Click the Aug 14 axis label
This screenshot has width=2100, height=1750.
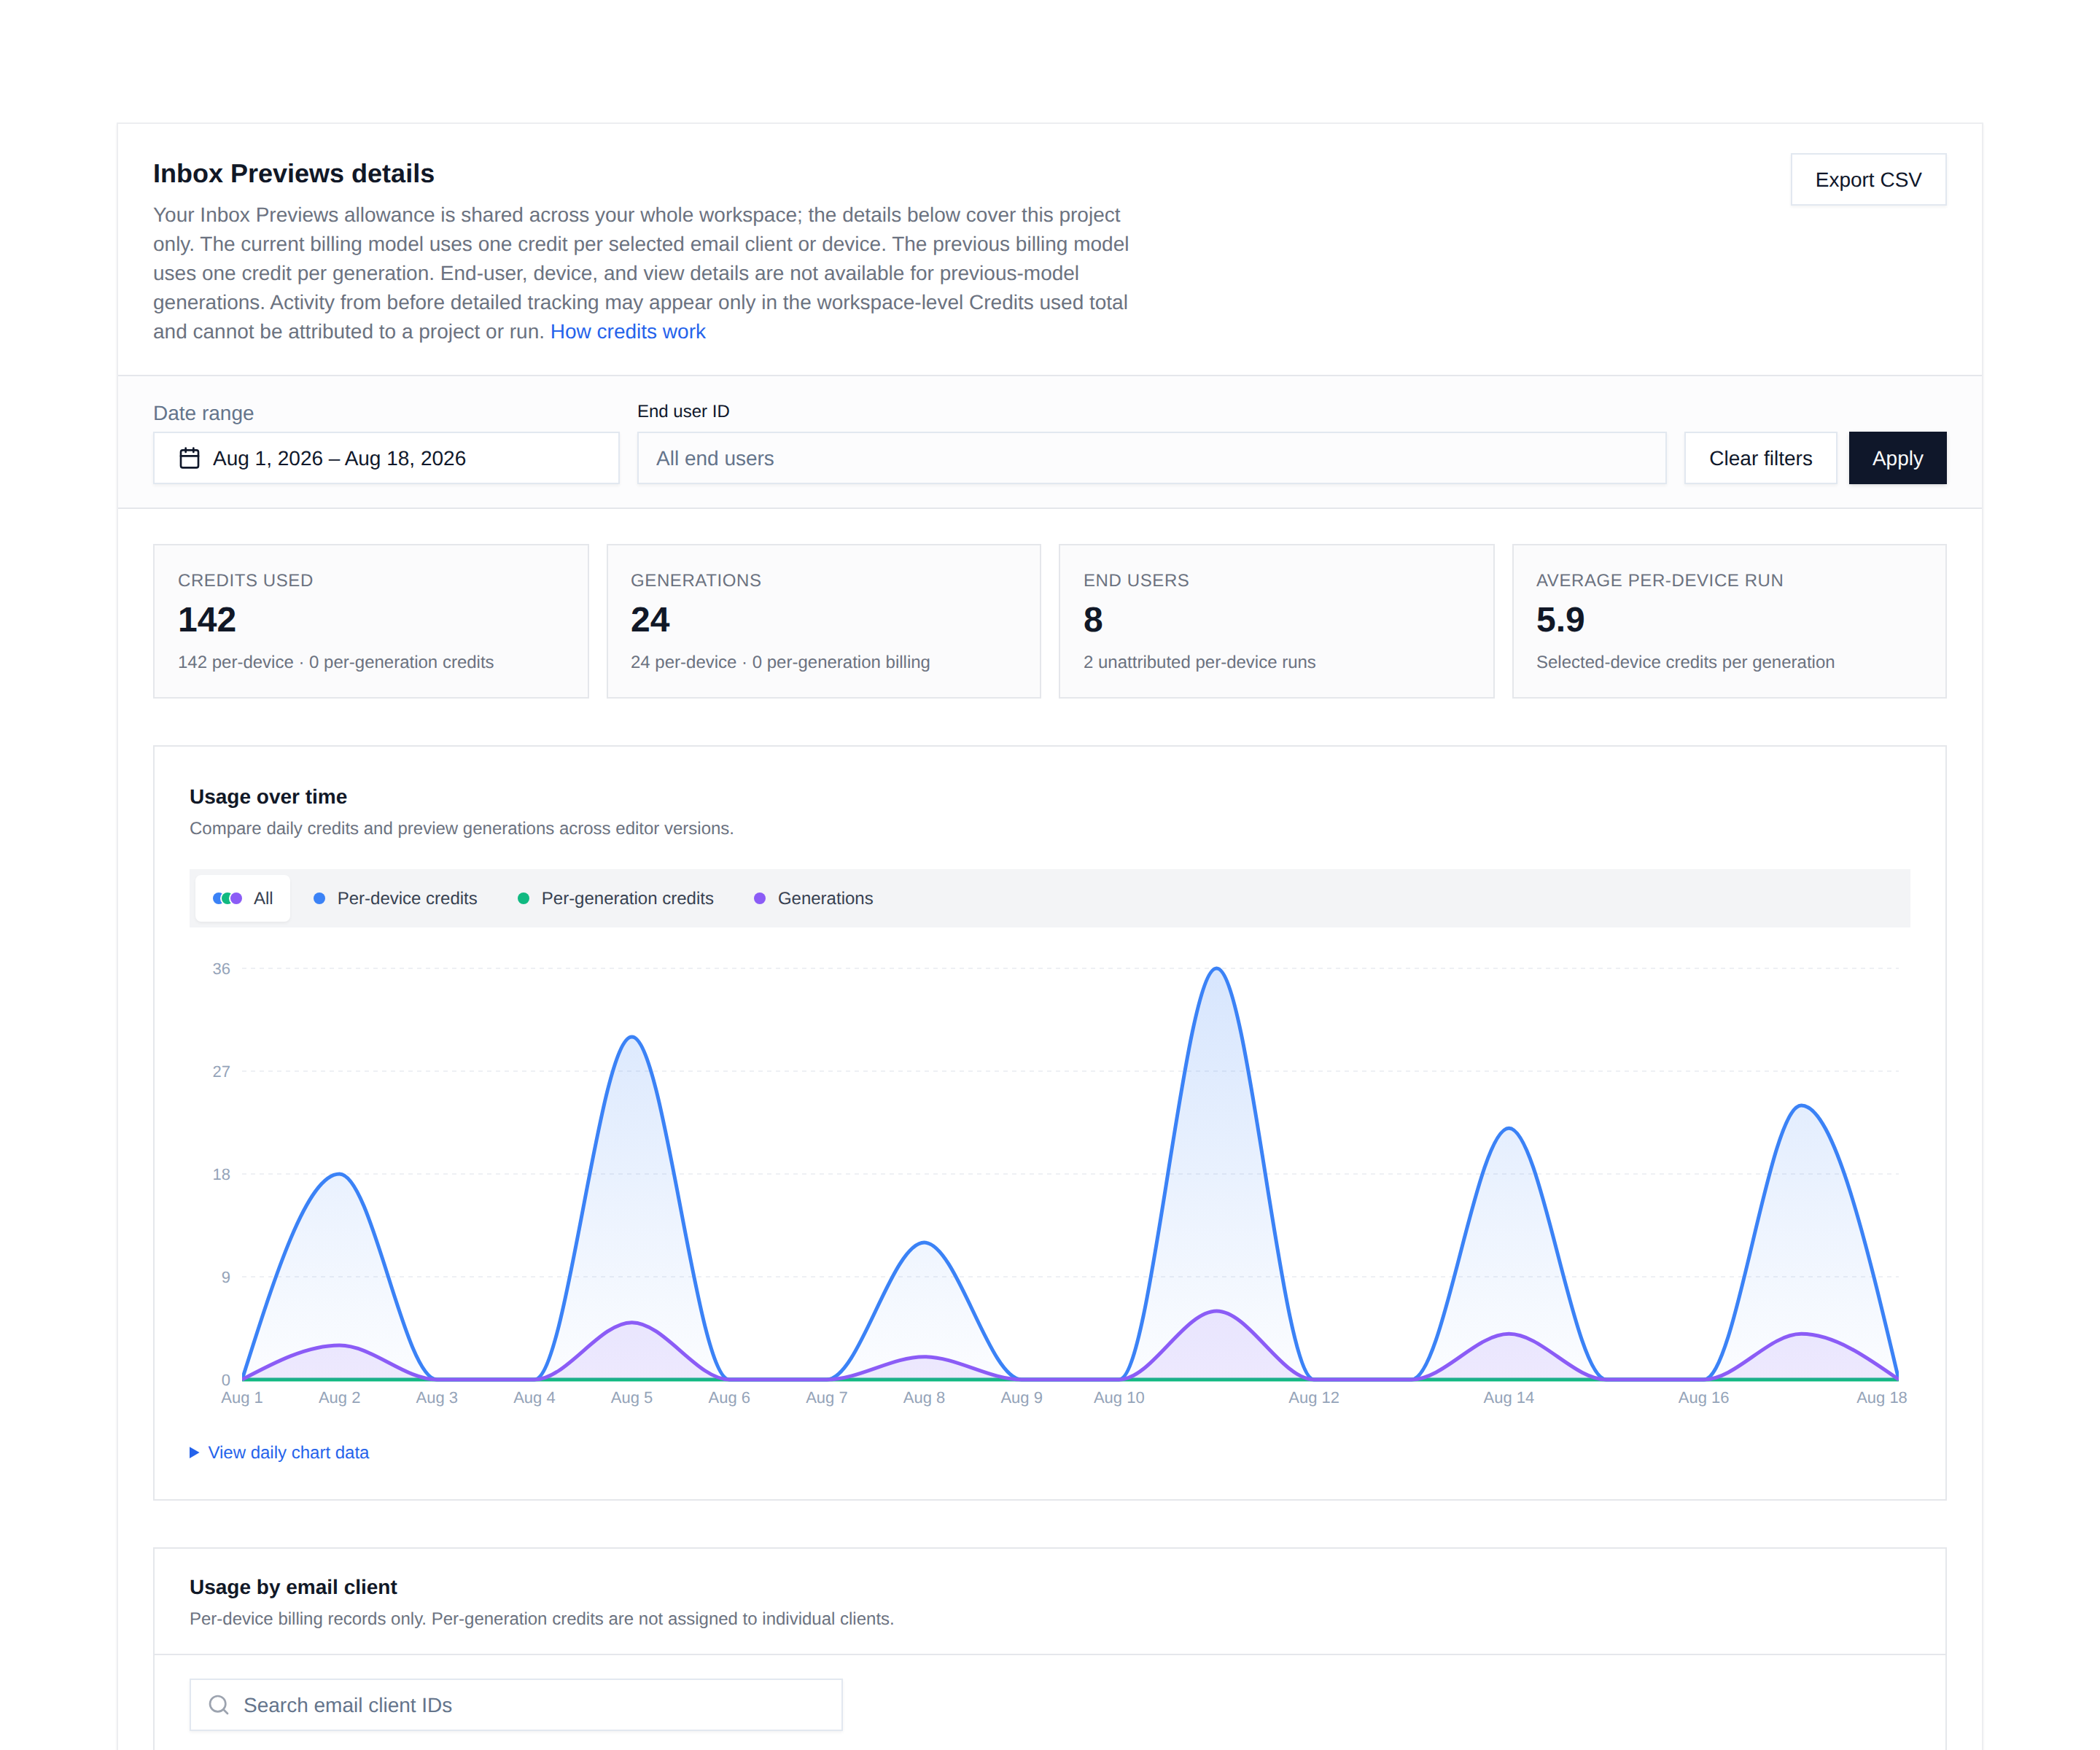pyautogui.click(x=1509, y=1397)
